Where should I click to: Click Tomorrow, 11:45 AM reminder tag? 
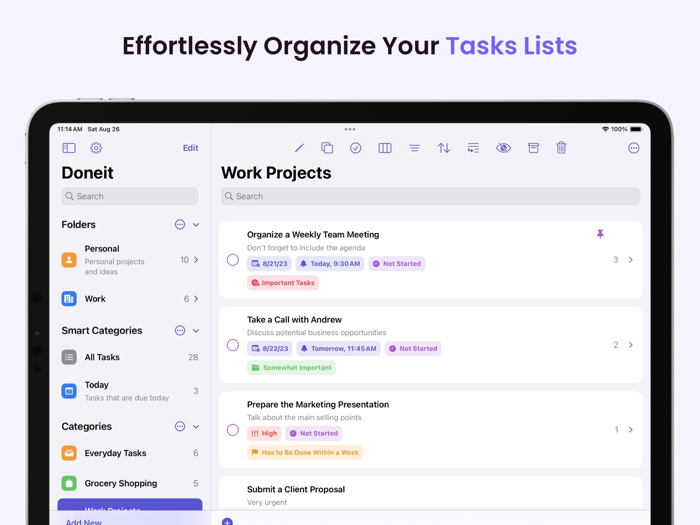coord(338,348)
